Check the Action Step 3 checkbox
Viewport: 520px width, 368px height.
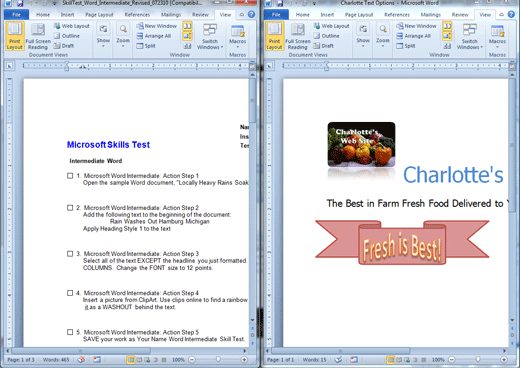(x=70, y=254)
